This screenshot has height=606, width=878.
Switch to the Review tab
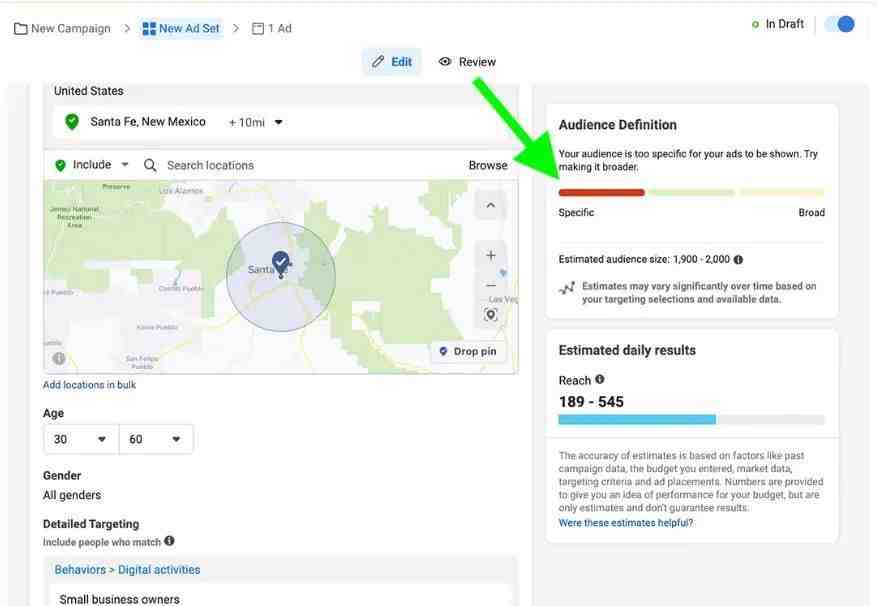tap(468, 62)
